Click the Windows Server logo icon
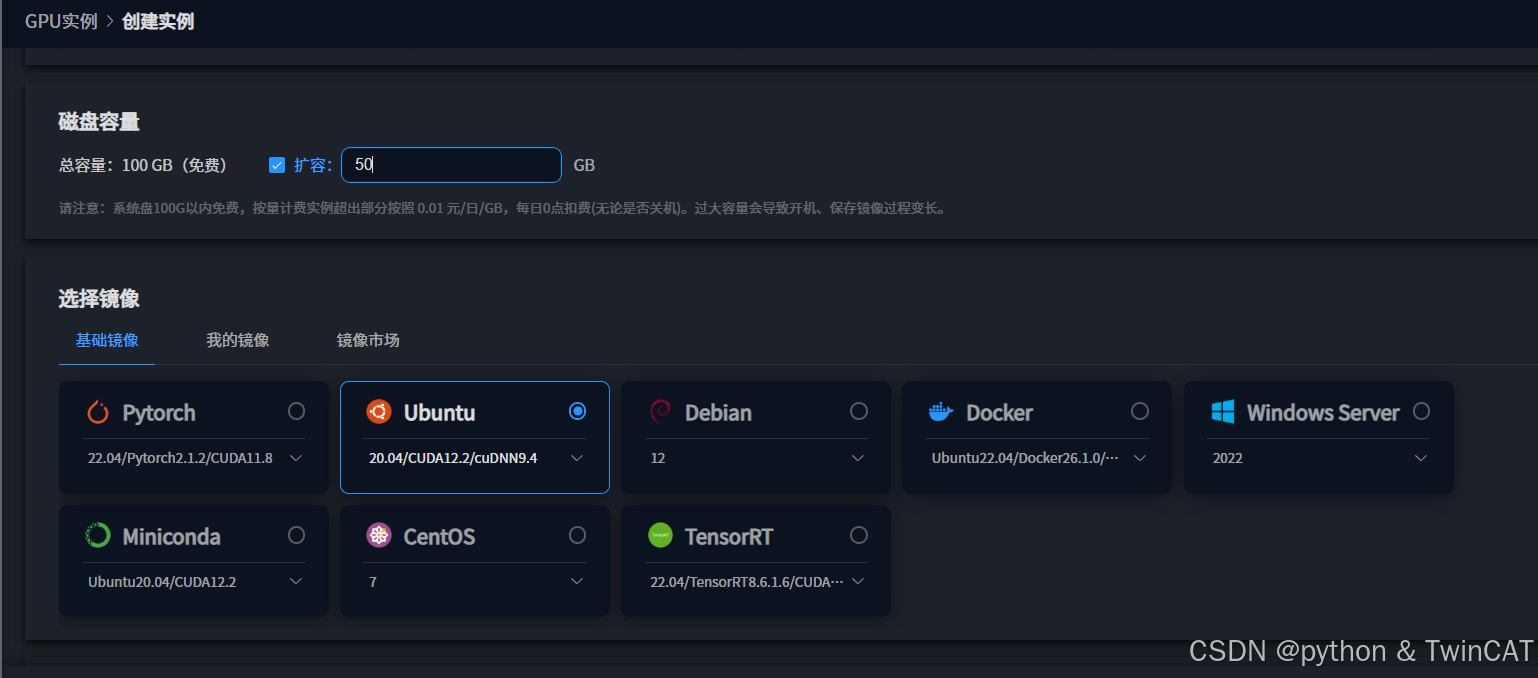 [x=1223, y=412]
